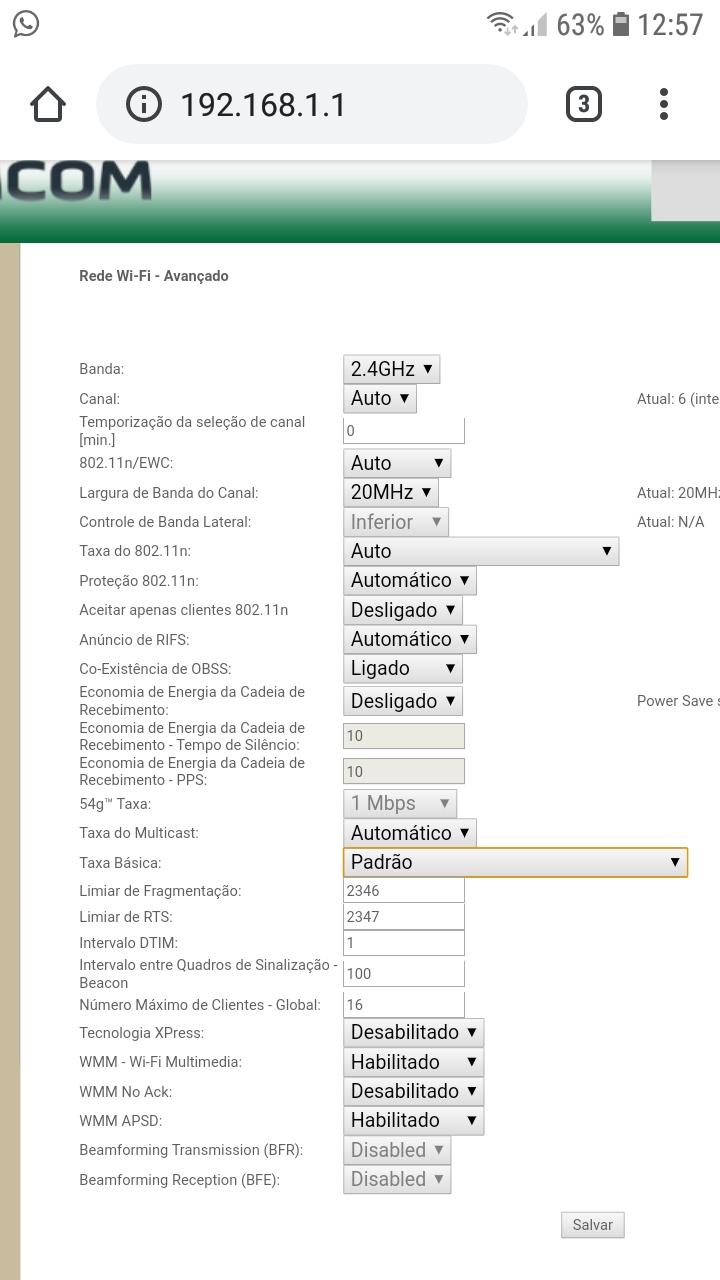This screenshot has height=1280, width=720.
Task: Click the Salvar button
Action: click(x=593, y=1225)
